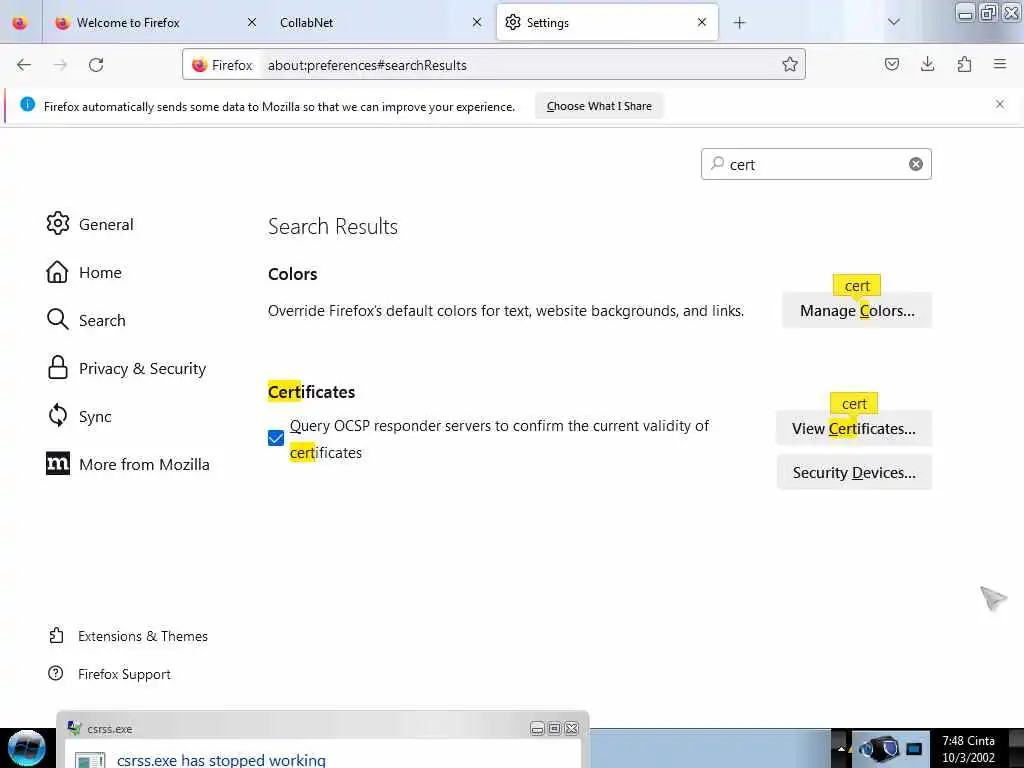Click Manage Colors button
Image resolution: width=1024 pixels, height=768 pixels.
(x=857, y=311)
